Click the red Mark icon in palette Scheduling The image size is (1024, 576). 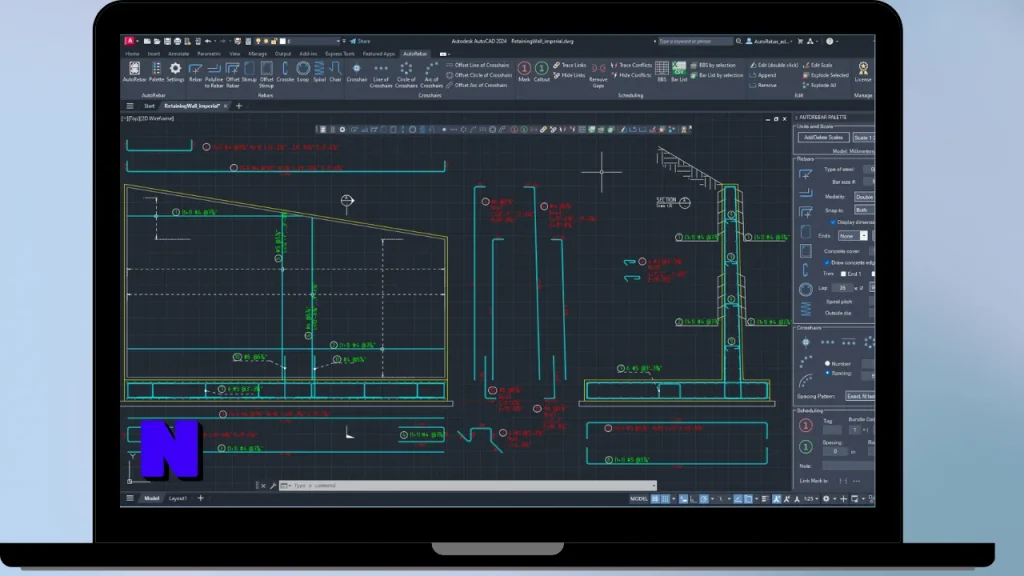tap(806, 425)
